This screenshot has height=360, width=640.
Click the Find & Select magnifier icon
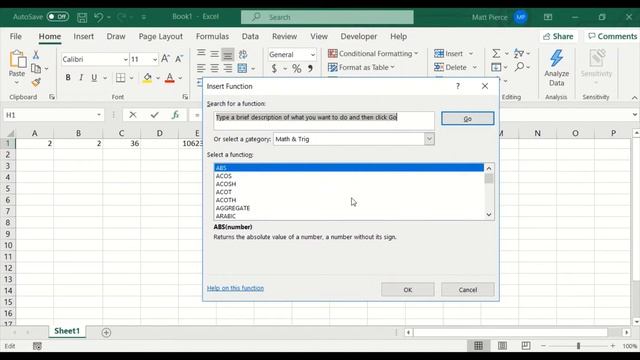pyautogui.click(x=519, y=67)
